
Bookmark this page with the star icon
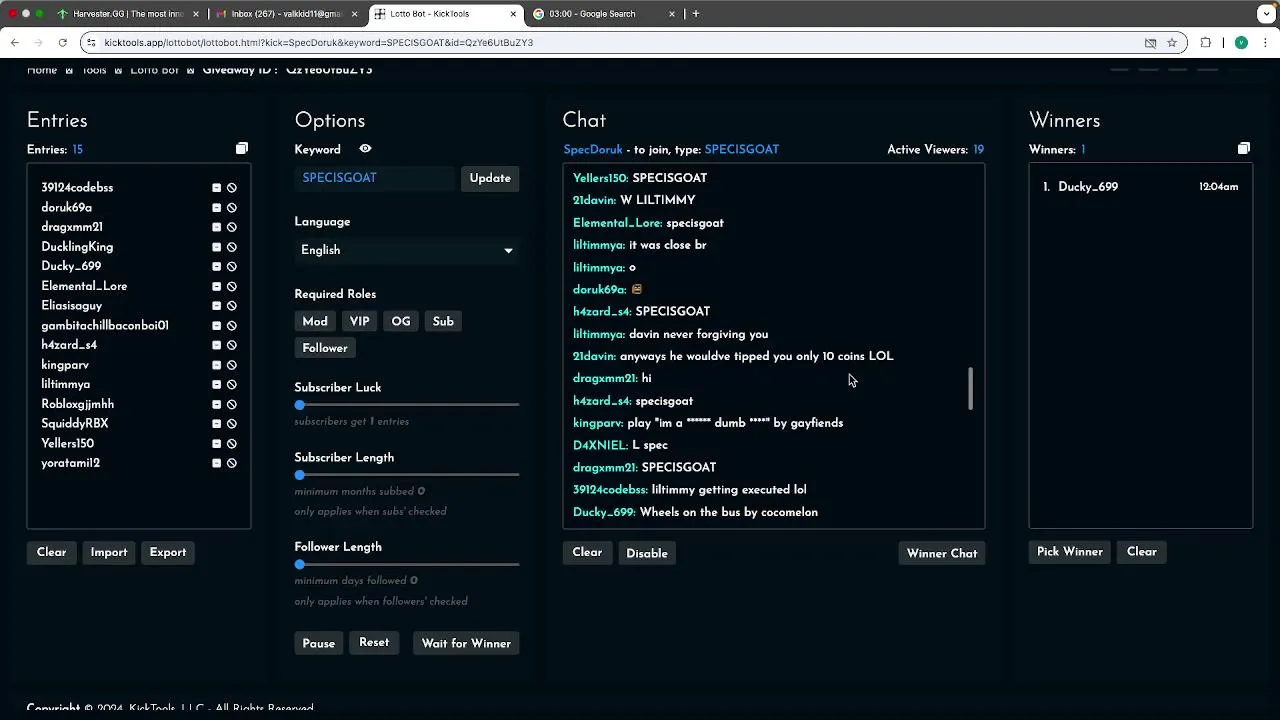[1172, 43]
